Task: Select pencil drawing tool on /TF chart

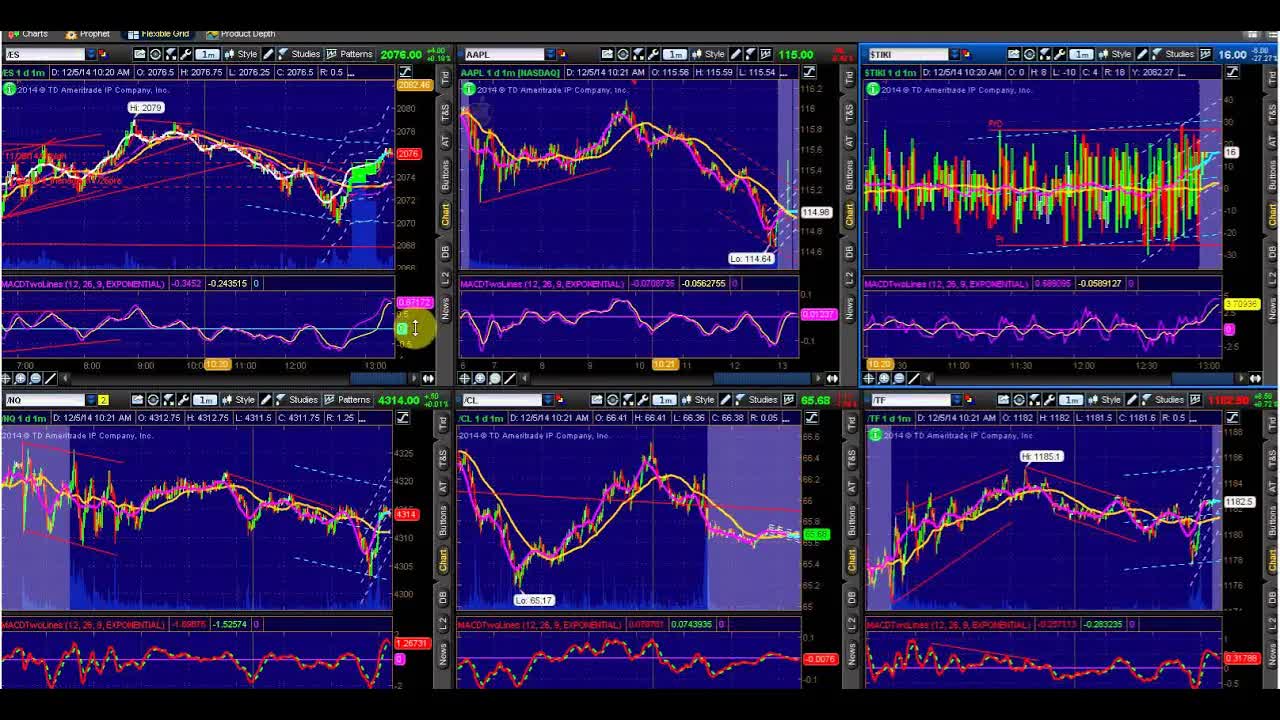Action: pyautogui.click(x=1131, y=400)
